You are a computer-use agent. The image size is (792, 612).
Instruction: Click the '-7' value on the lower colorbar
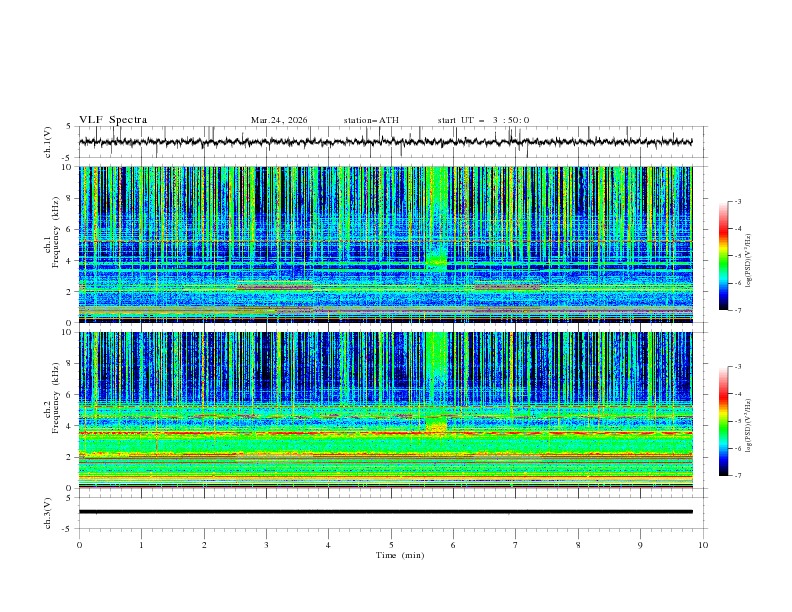click(x=738, y=476)
